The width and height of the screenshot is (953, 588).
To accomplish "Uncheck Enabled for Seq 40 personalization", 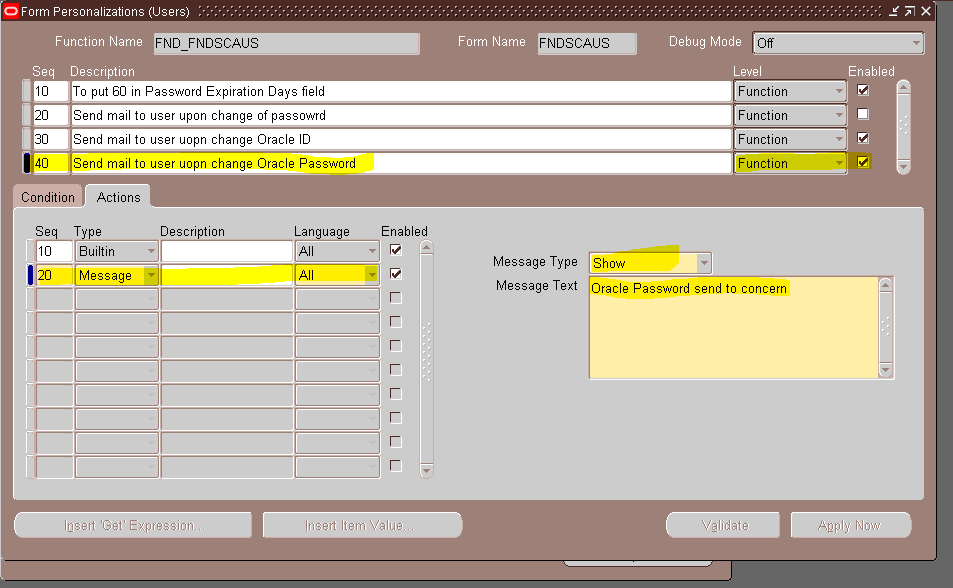I will 862,162.
